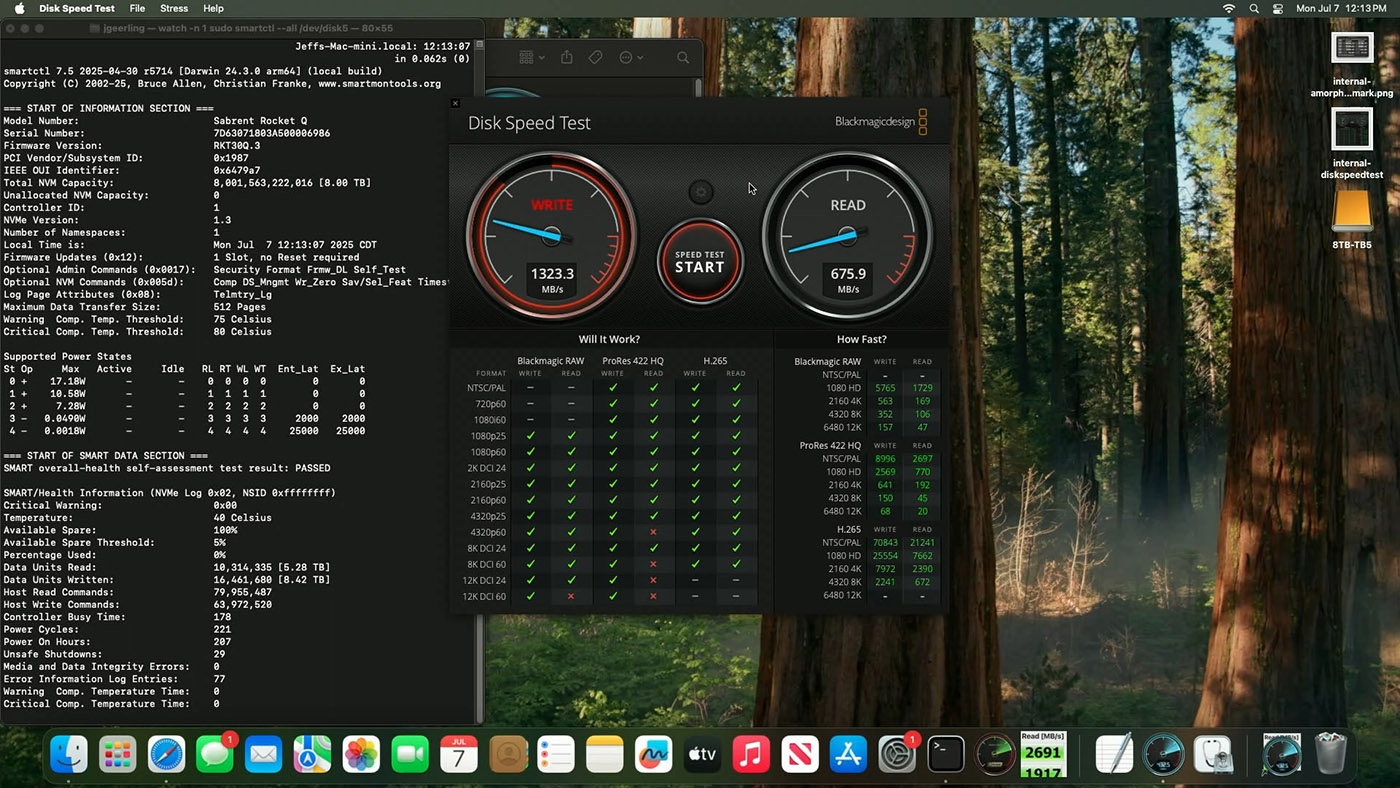Image resolution: width=1400 pixels, height=788 pixels.
Task: Open the Trash
Action: [1331, 754]
